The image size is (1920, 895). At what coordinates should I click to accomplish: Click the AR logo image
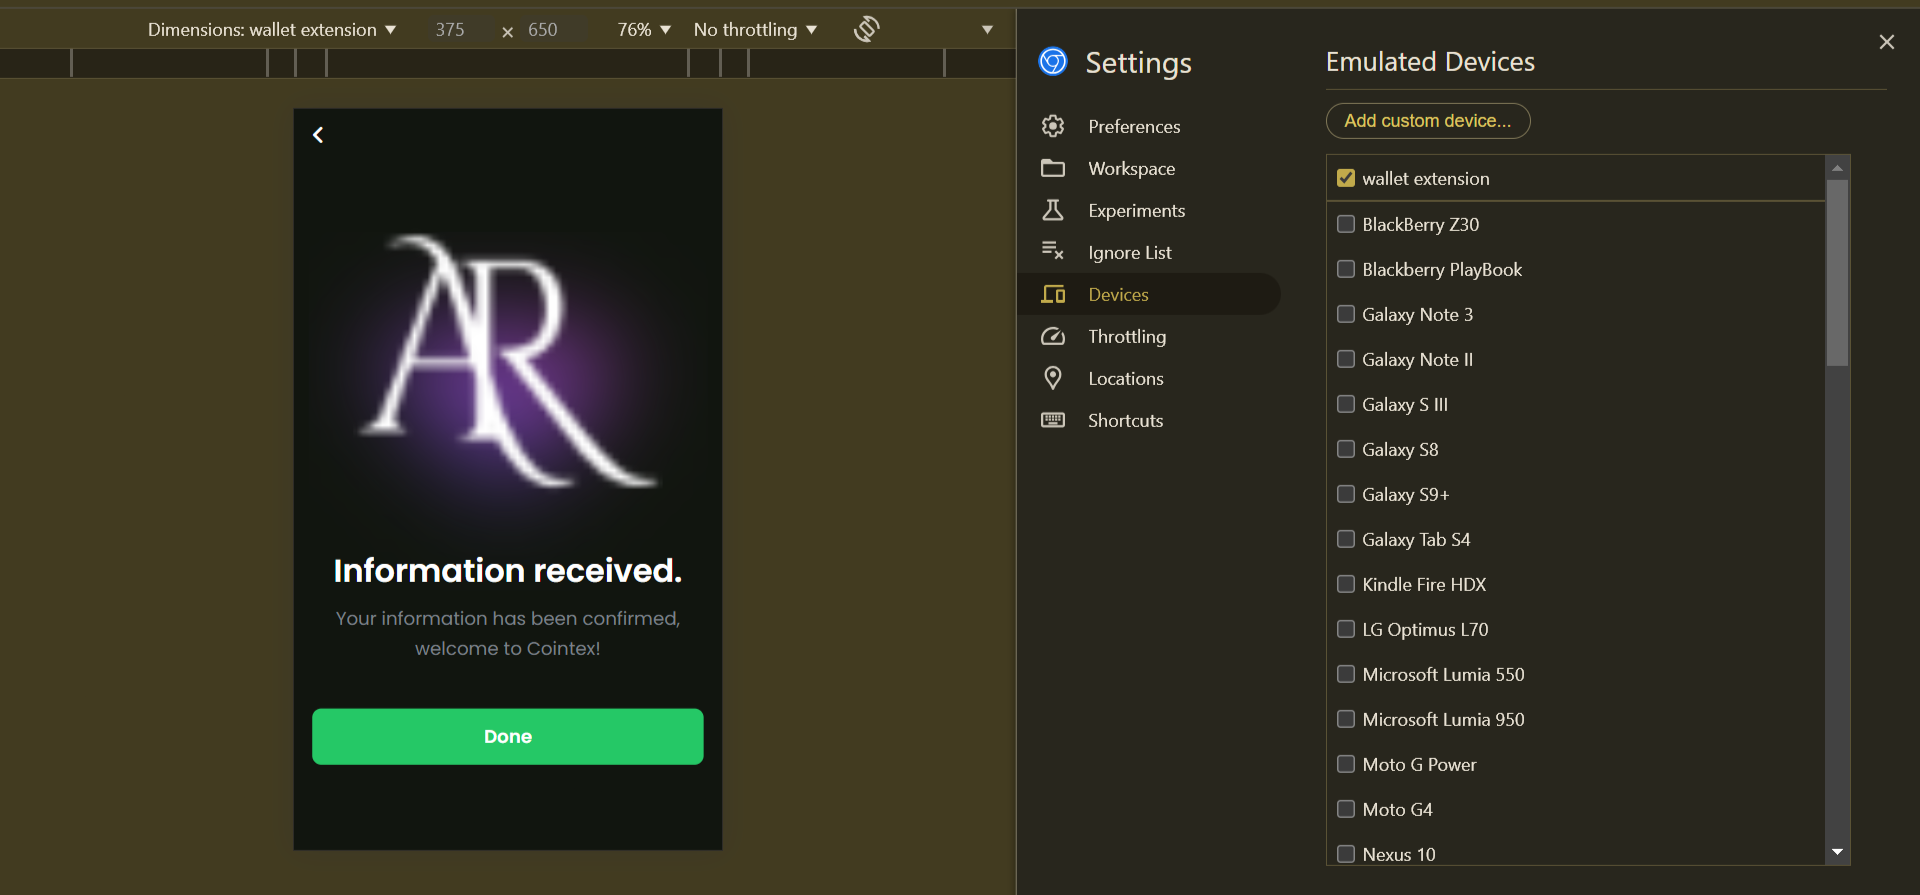508,360
